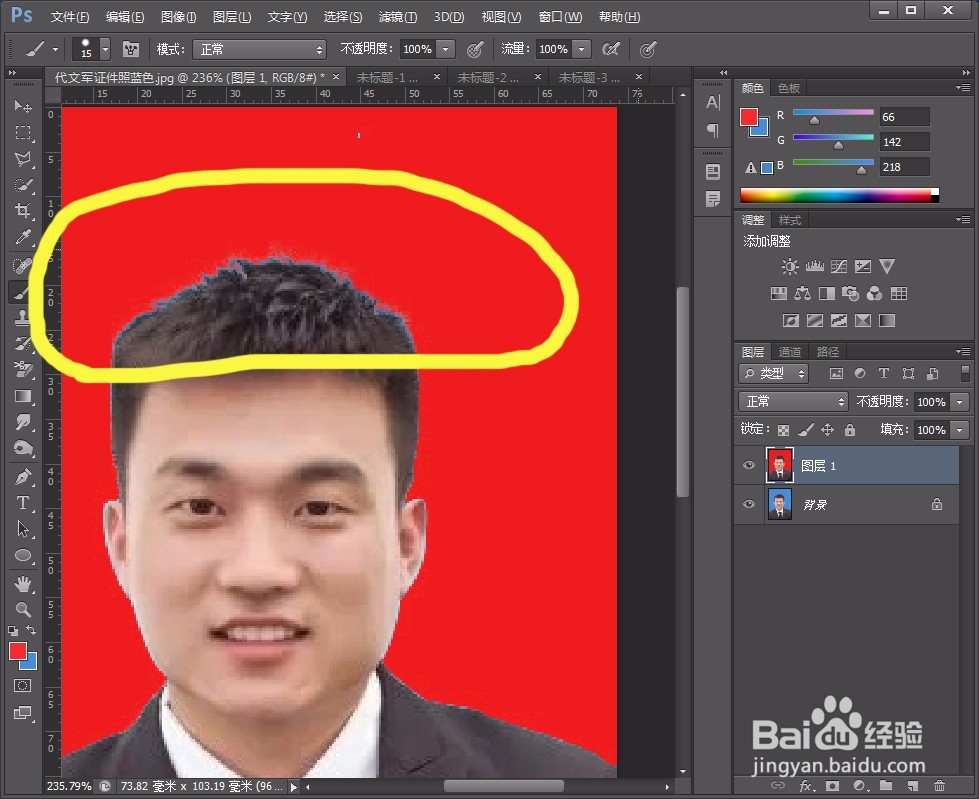The height and width of the screenshot is (799, 979).
Task: Click the add layer style fx button
Action: (807, 786)
